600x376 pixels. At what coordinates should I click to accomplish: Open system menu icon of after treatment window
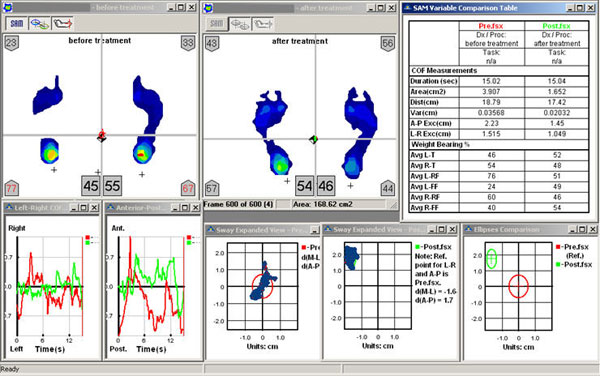[209, 7]
